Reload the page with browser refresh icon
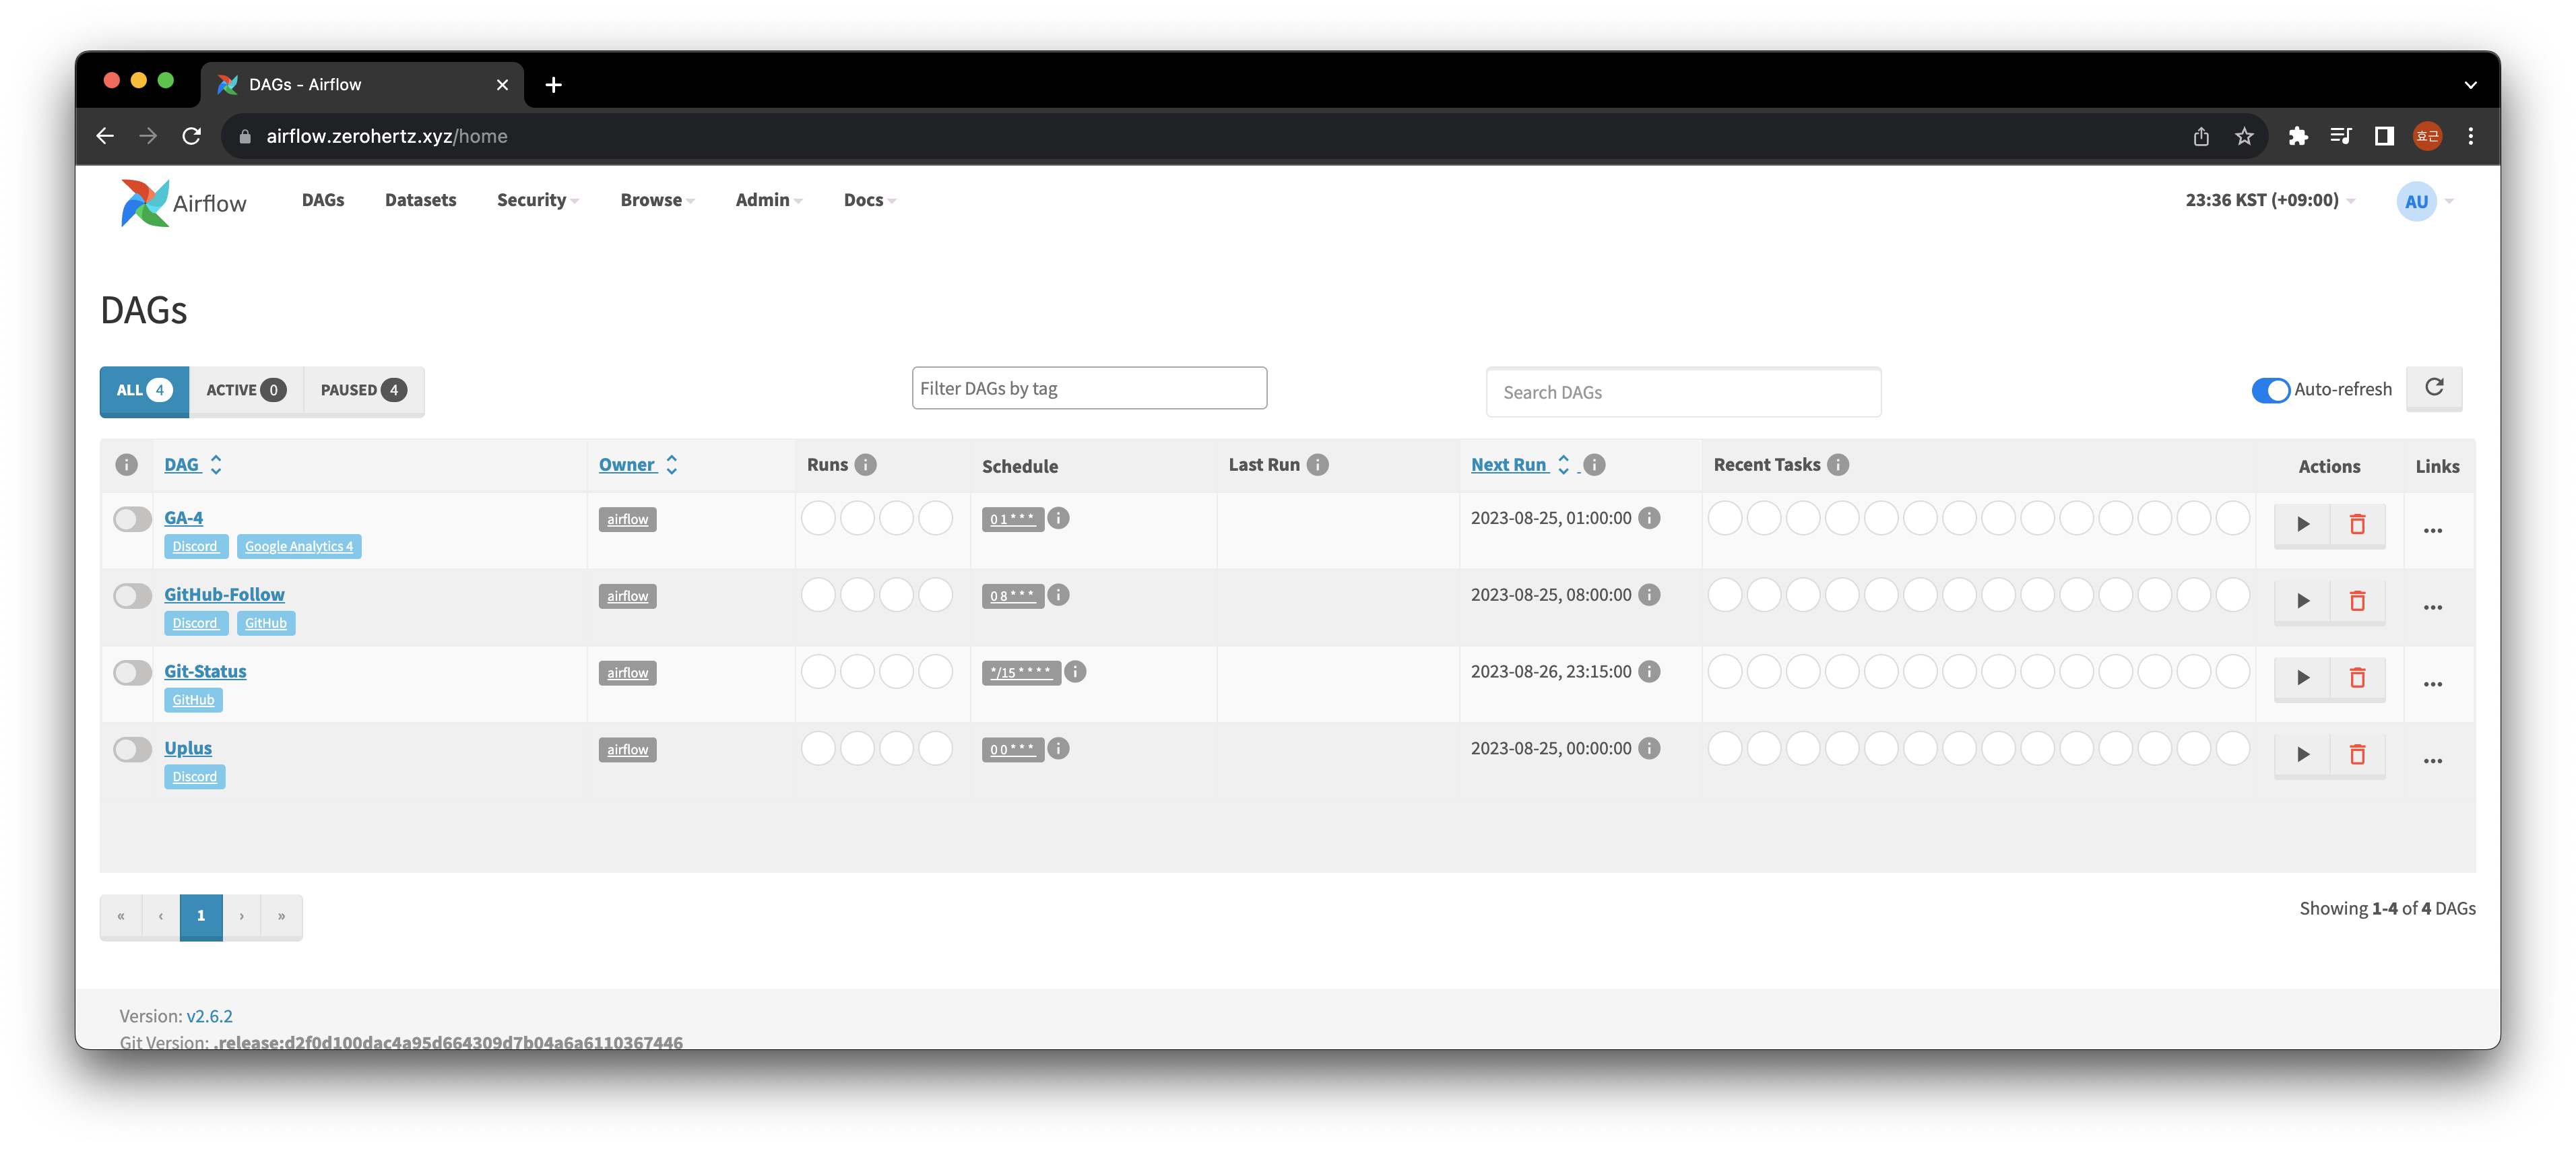The height and width of the screenshot is (1149, 2576). (x=191, y=136)
